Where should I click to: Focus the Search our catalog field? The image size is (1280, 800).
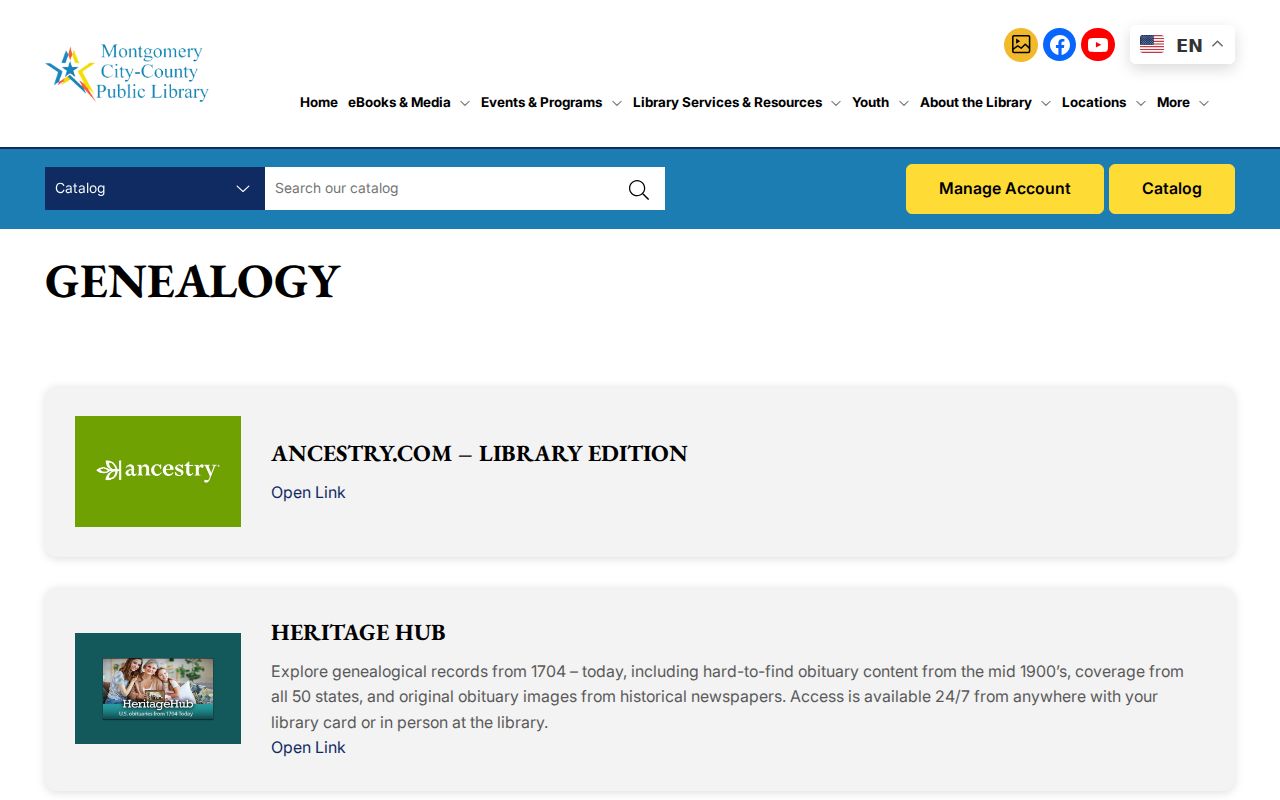[x=445, y=188]
